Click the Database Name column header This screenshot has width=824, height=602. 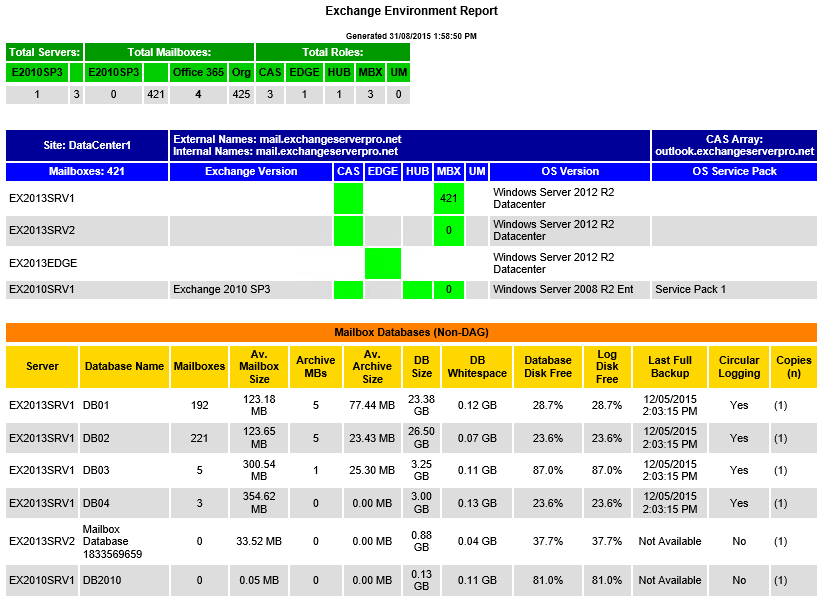click(x=124, y=366)
